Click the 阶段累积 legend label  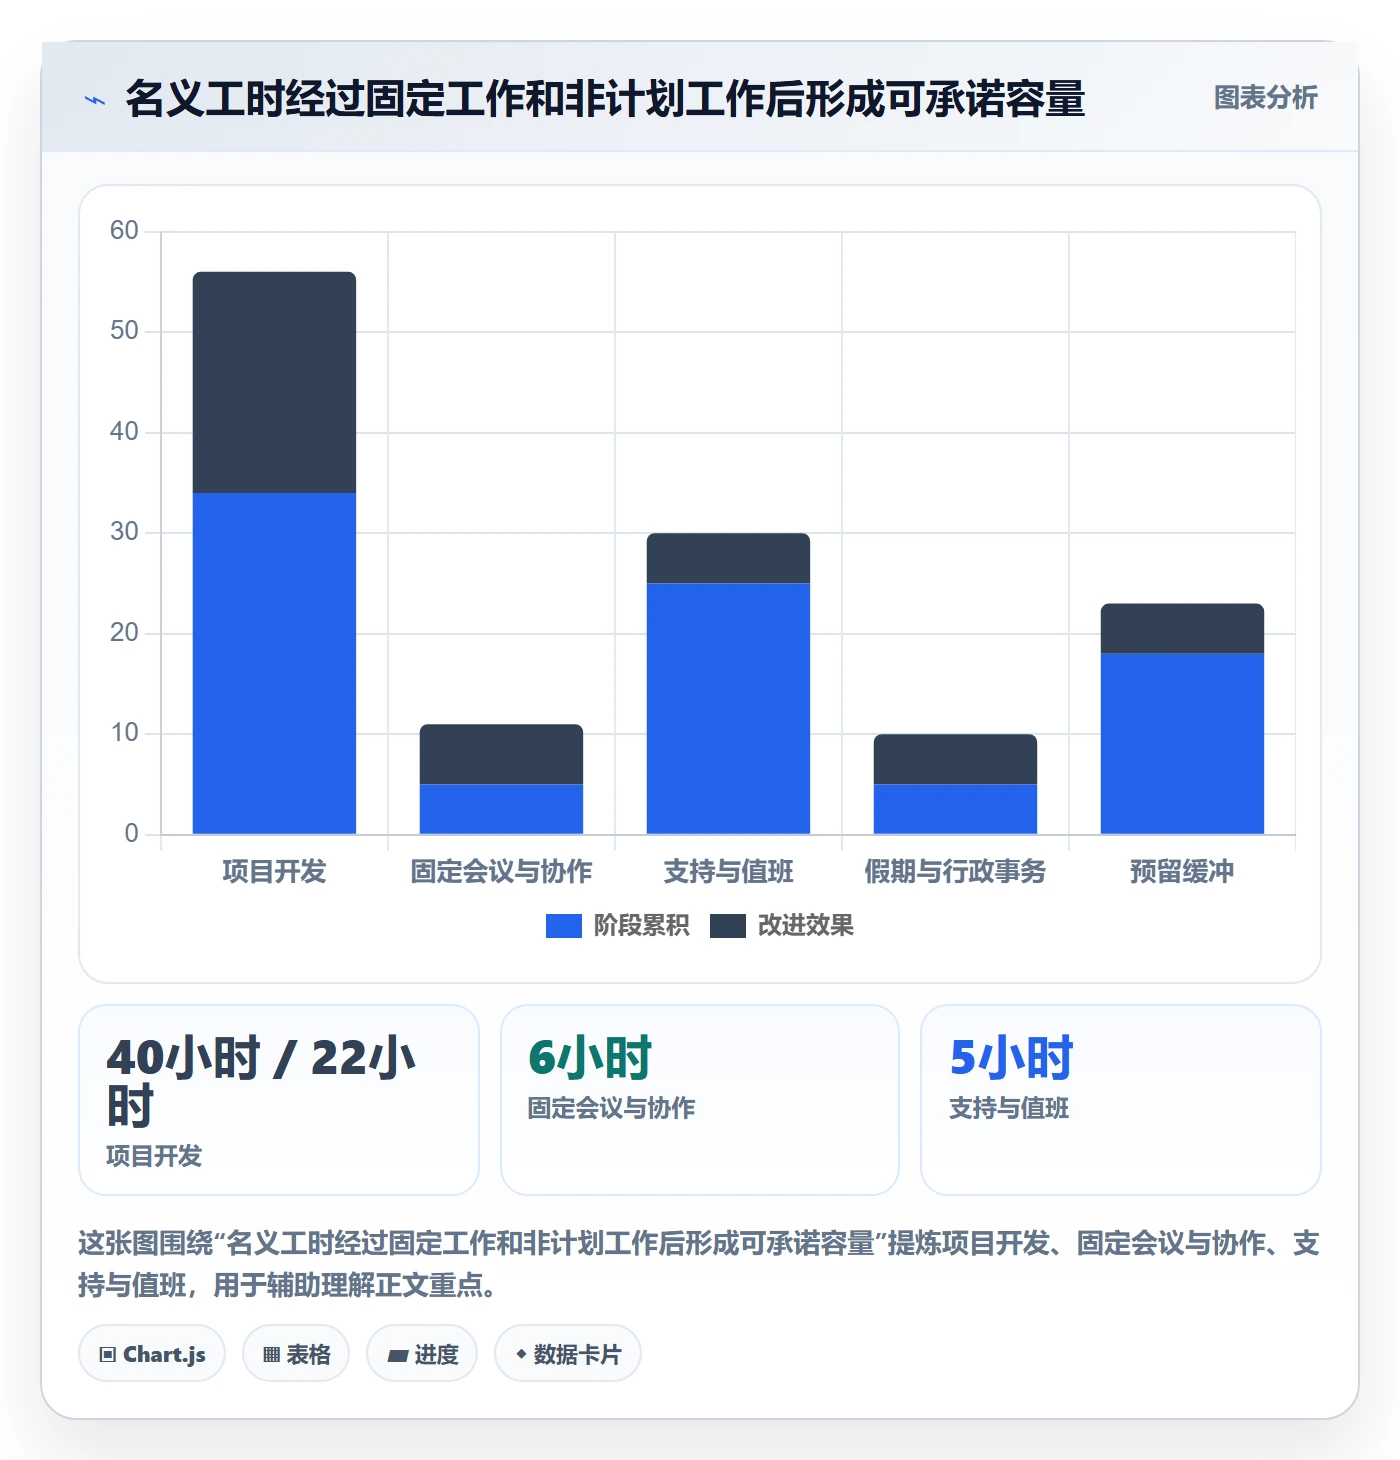coord(641,926)
